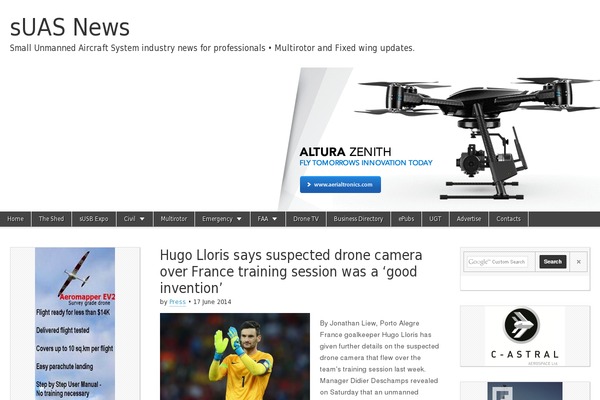This screenshot has width=600, height=400.
Task: Open Business Directory page
Action: pyautogui.click(x=358, y=219)
